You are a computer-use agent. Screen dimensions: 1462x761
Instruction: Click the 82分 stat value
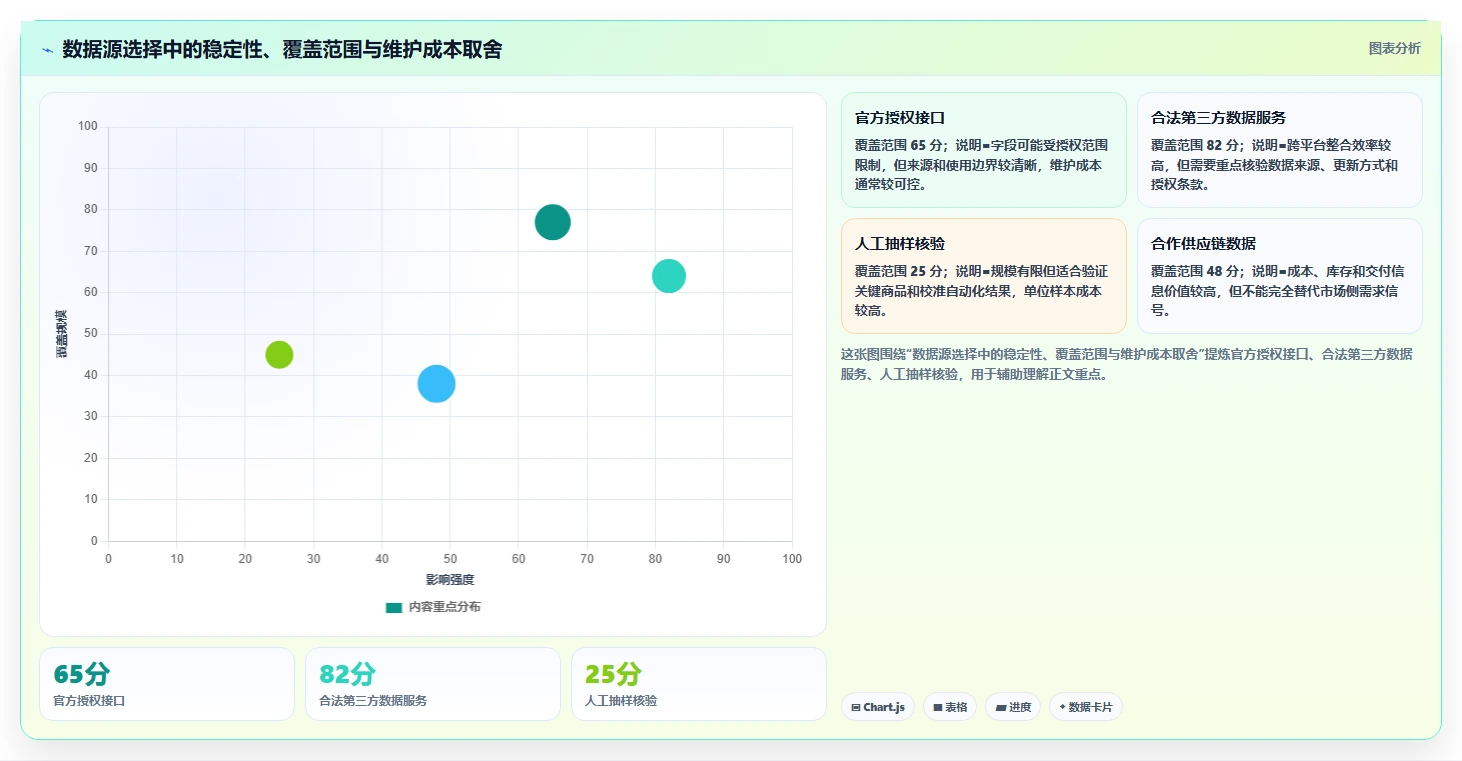pyautogui.click(x=347, y=674)
